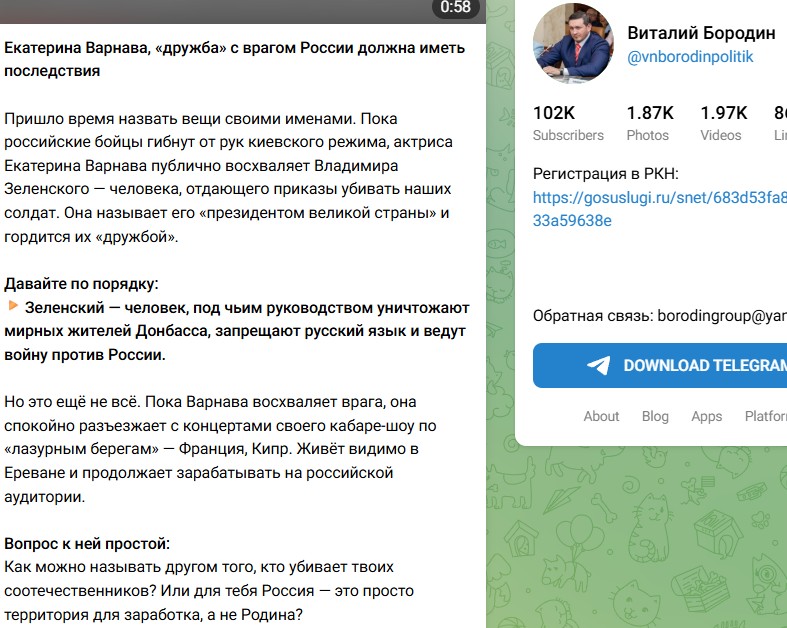Click the Виталий Бородин channel title
787x628 pixels.
point(701,33)
